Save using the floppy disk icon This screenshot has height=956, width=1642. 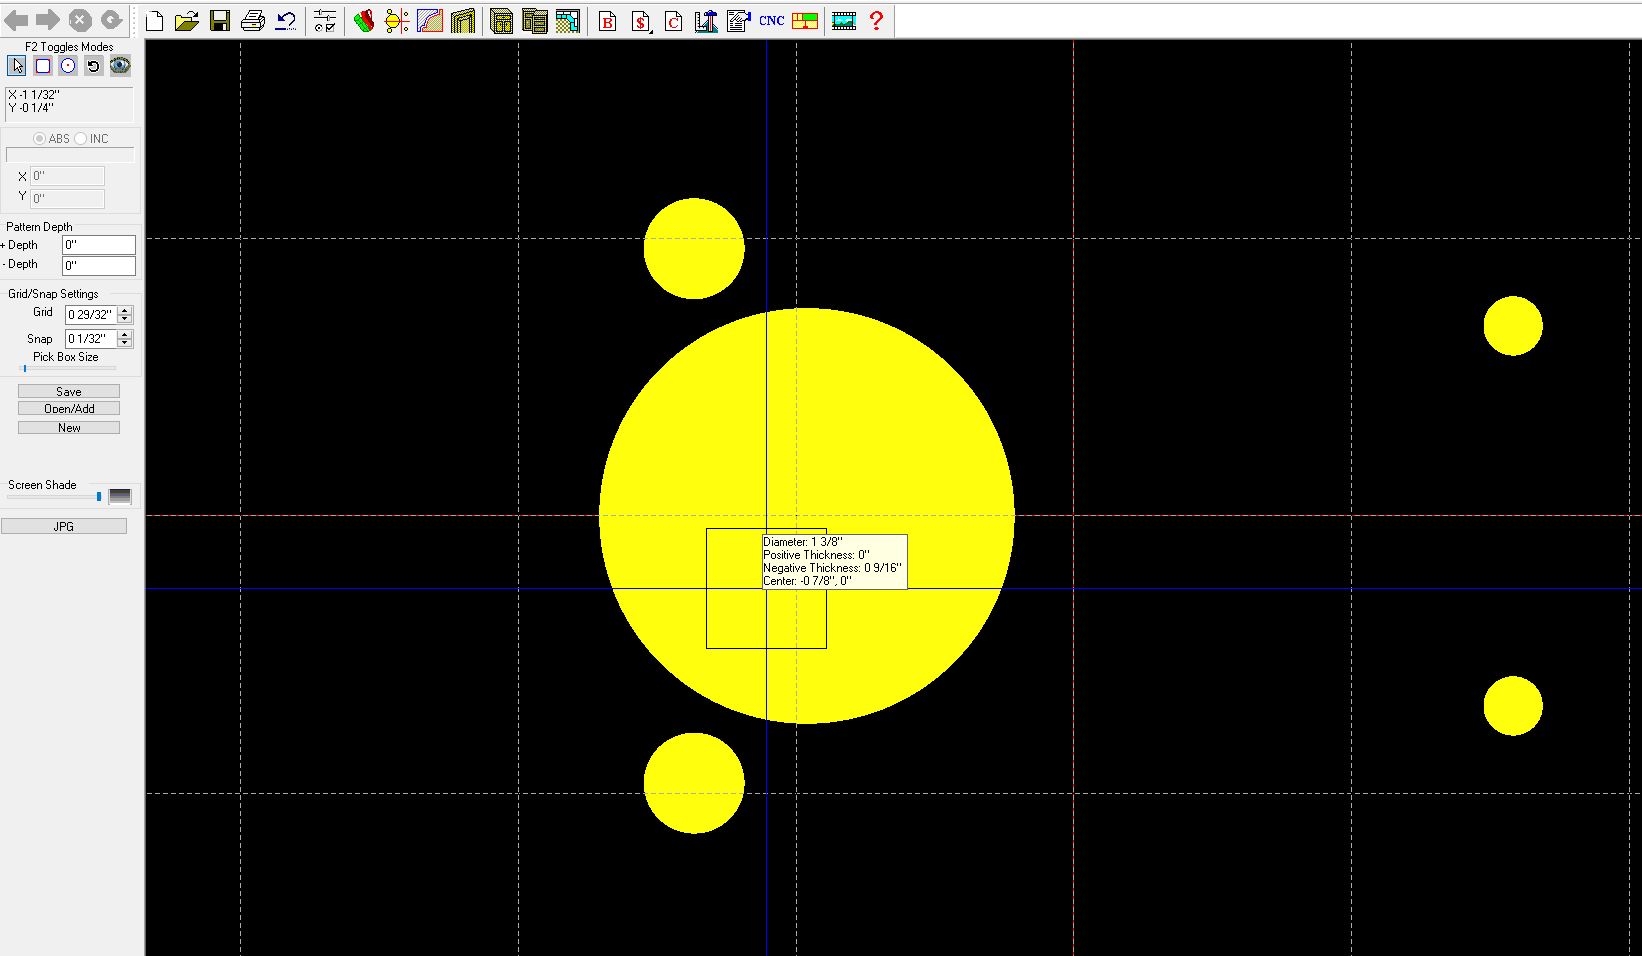[x=220, y=21]
